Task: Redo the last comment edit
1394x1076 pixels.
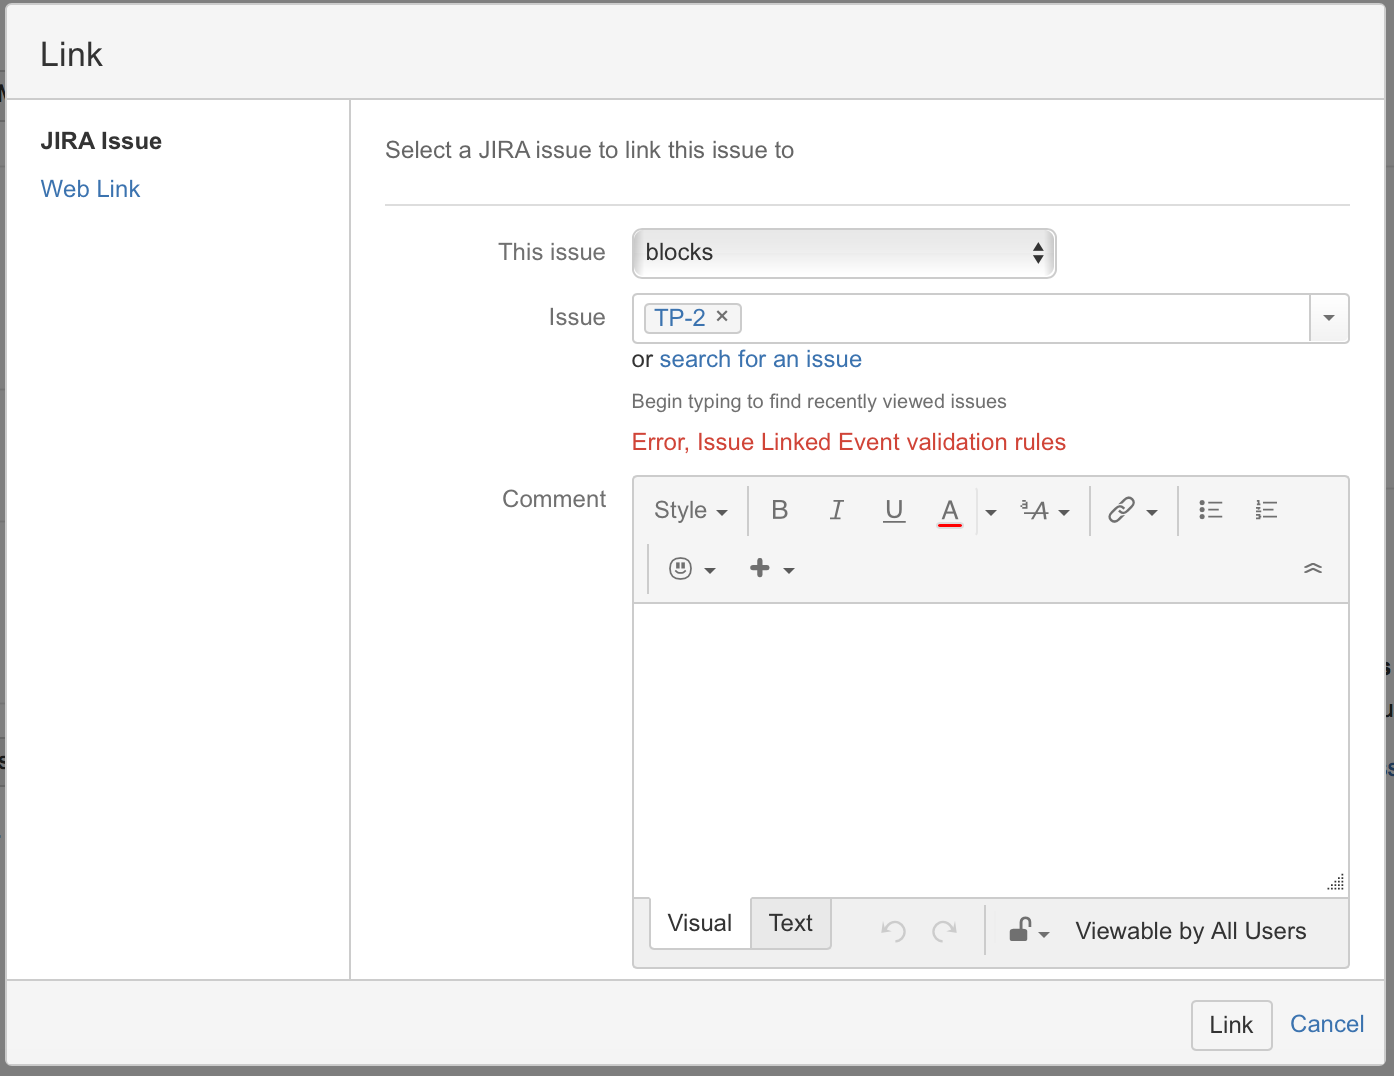Action: [x=944, y=931]
